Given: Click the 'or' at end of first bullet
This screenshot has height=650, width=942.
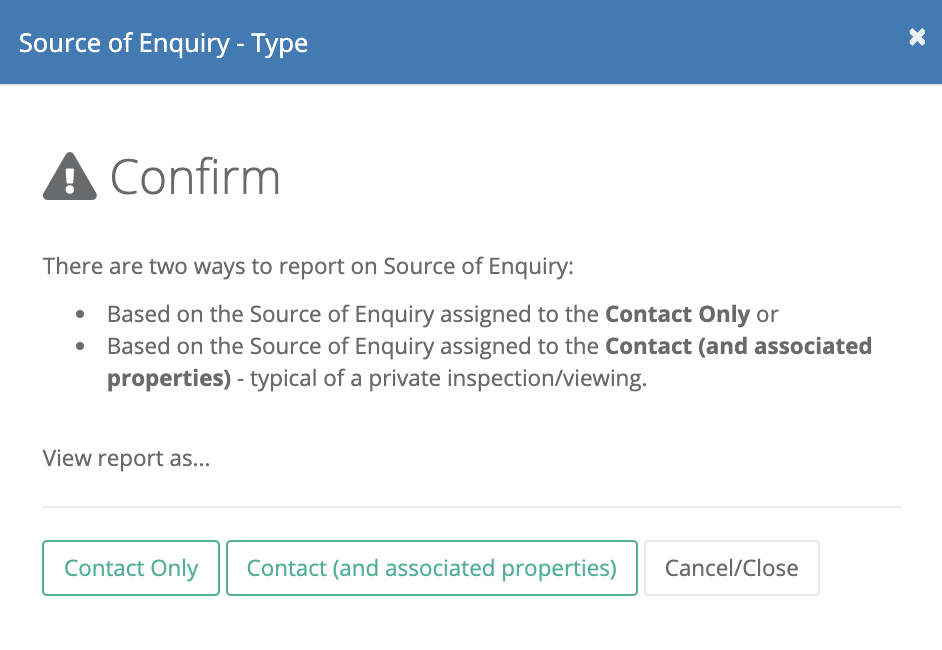Looking at the screenshot, I should coord(767,314).
